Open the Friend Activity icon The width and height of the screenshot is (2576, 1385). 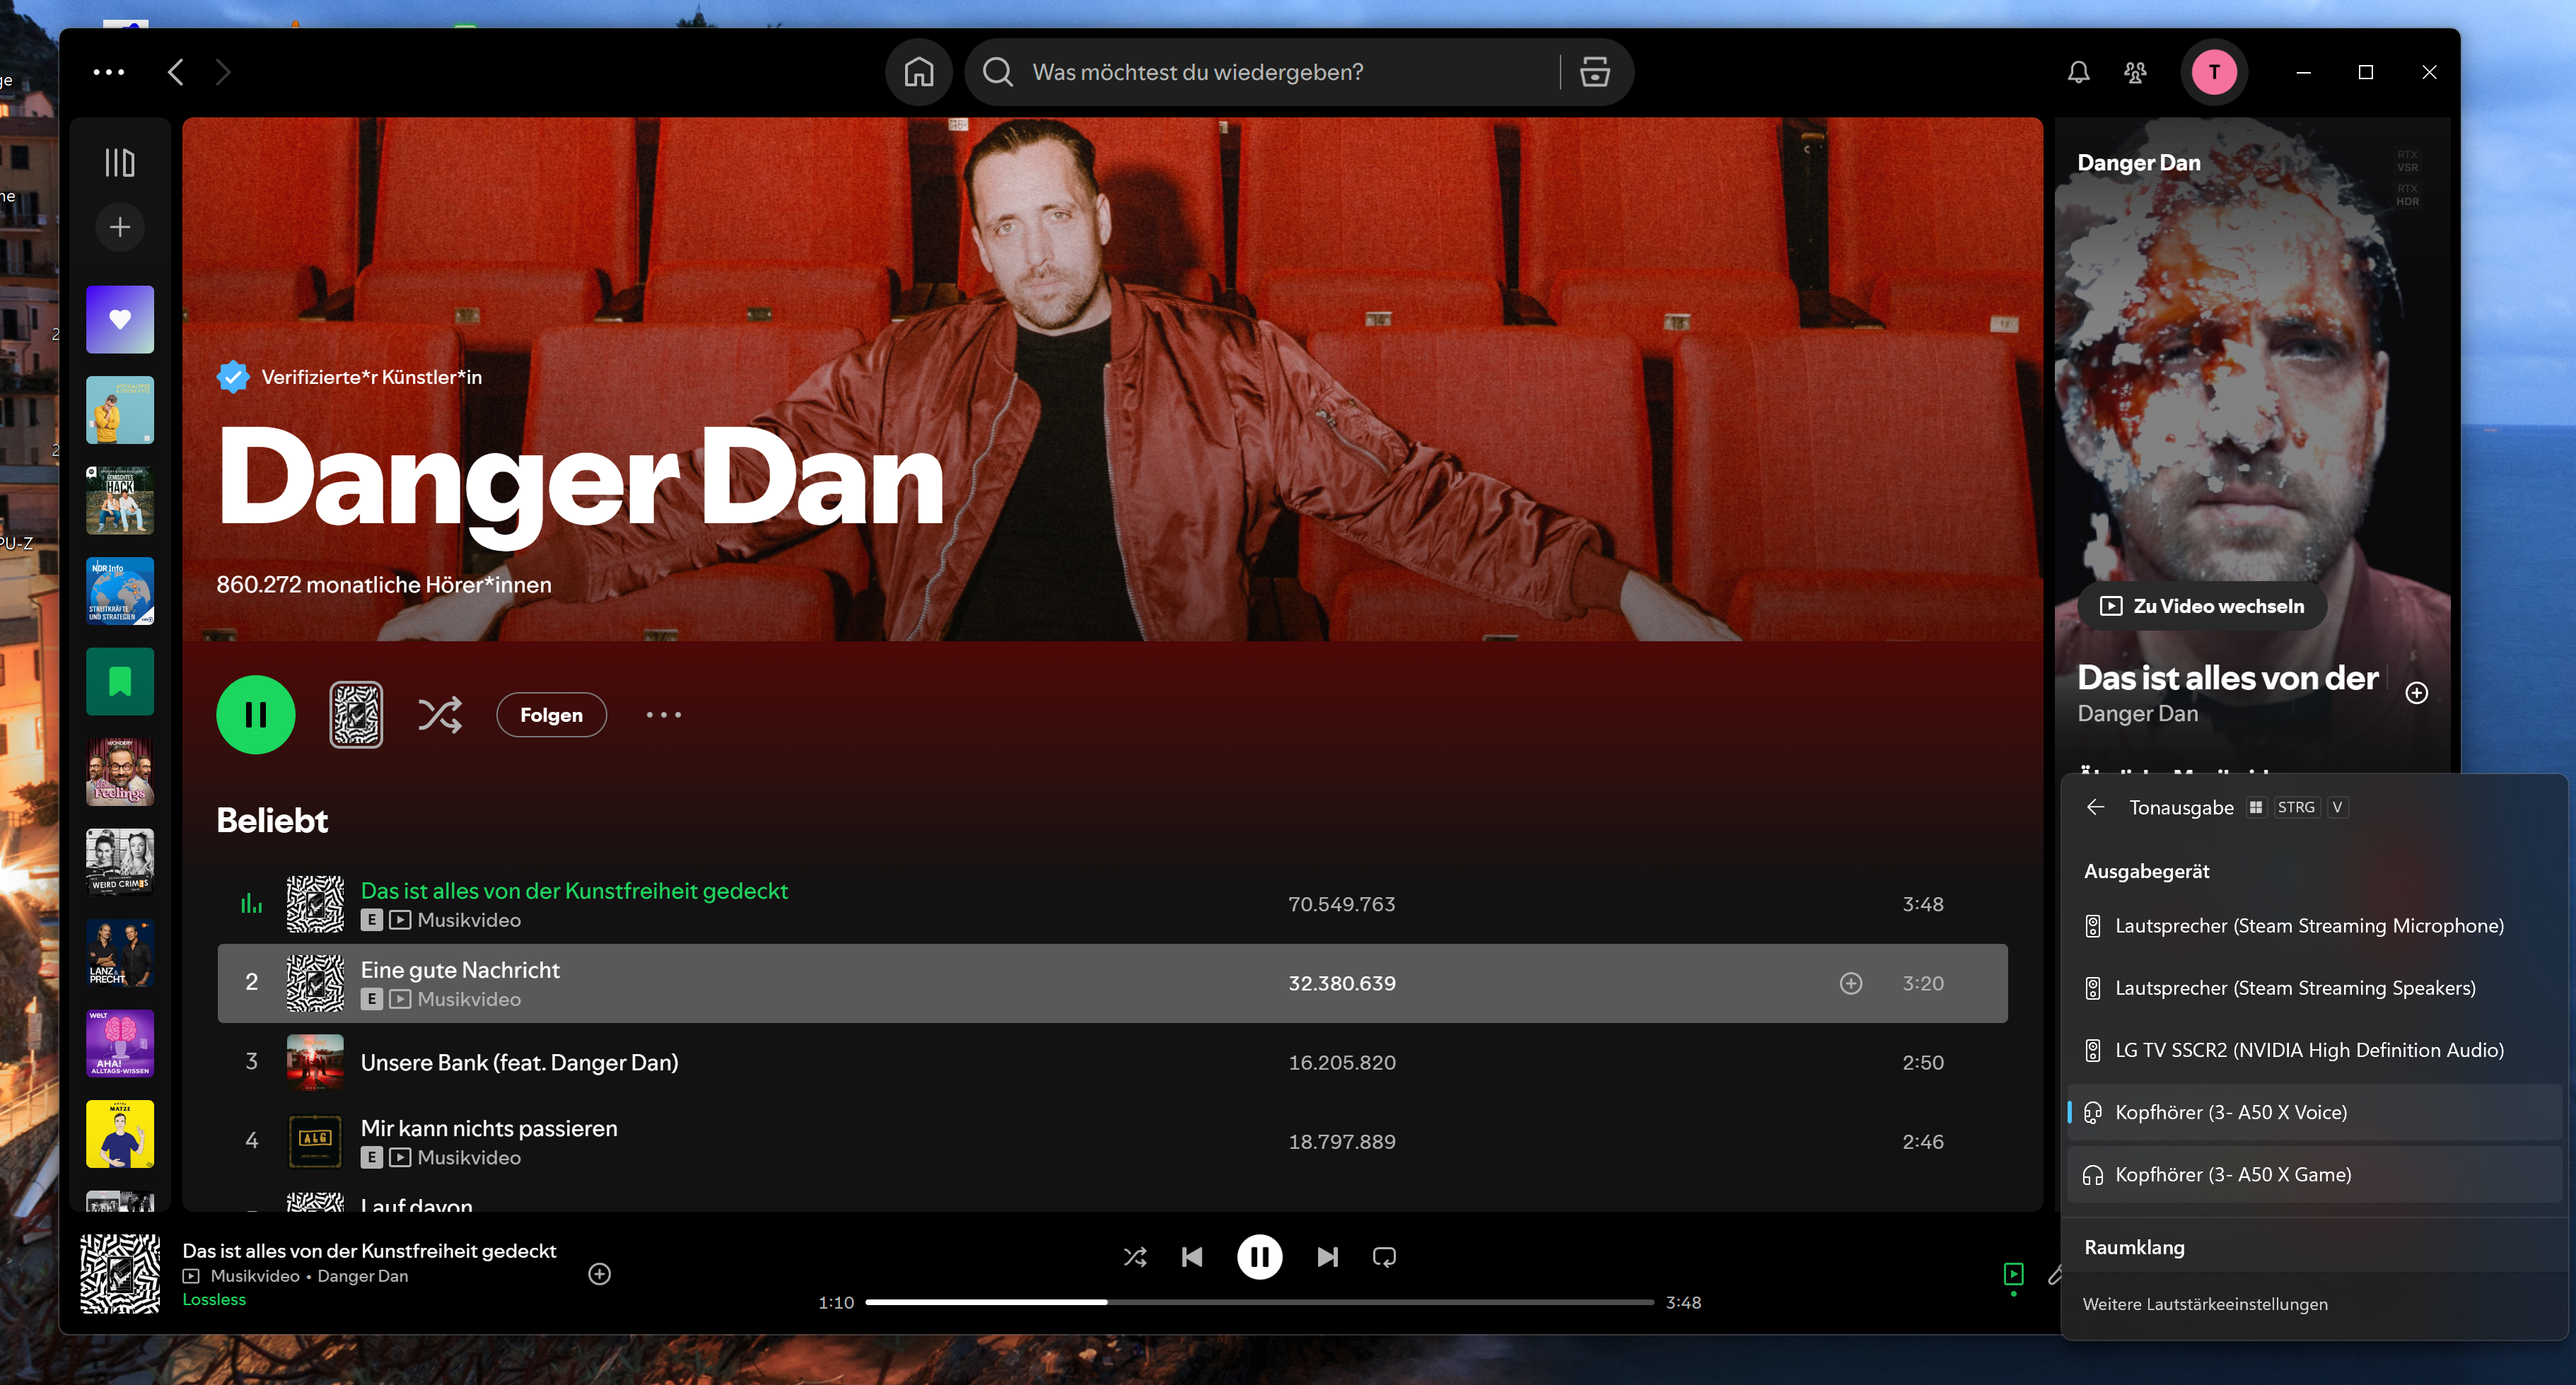[x=2135, y=72]
